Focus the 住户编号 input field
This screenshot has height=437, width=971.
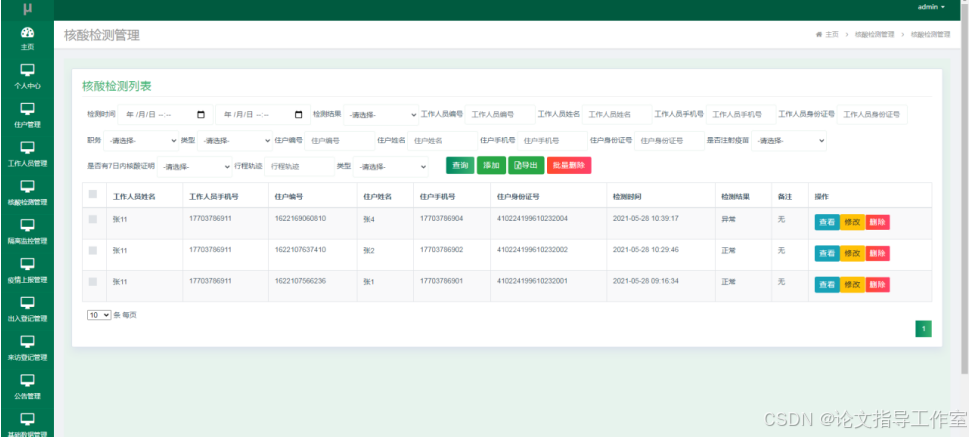(x=339, y=141)
